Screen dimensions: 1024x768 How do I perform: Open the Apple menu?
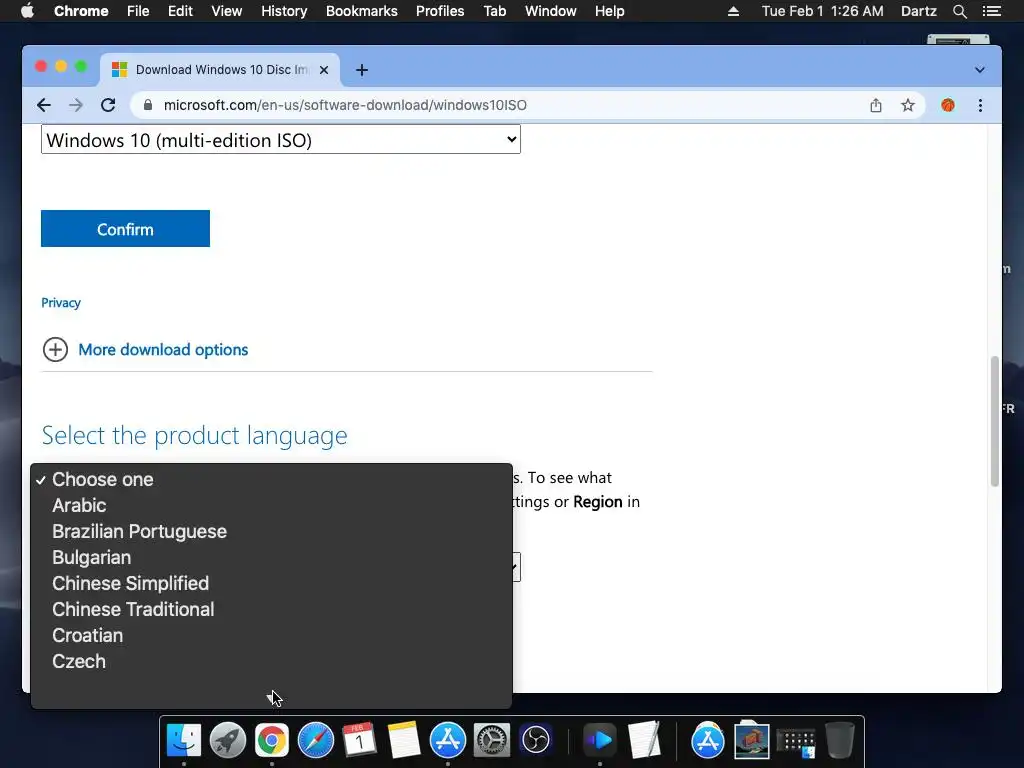(x=27, y=11)
